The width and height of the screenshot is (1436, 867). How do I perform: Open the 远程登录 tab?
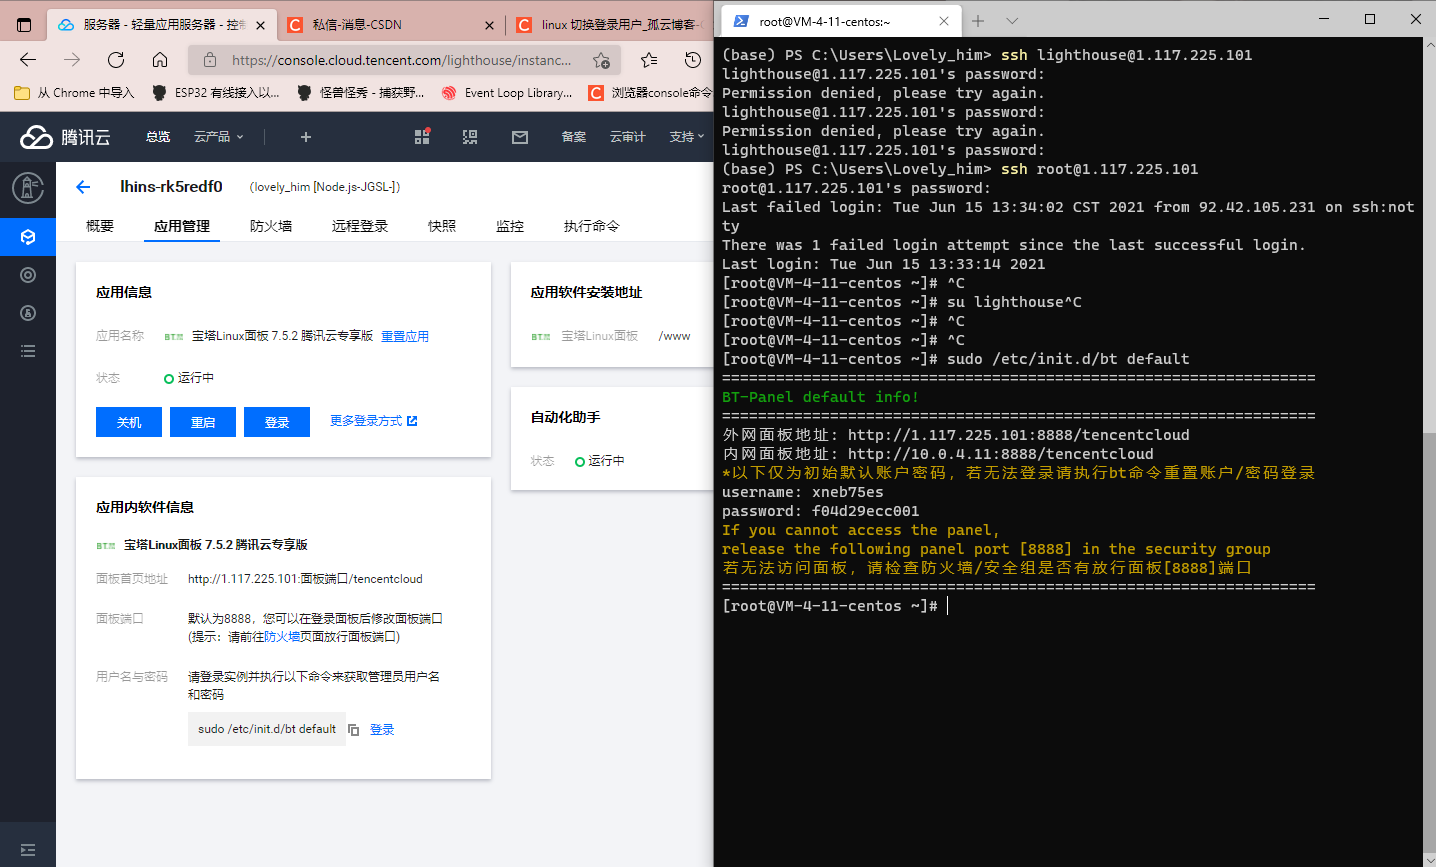point(360,226)
